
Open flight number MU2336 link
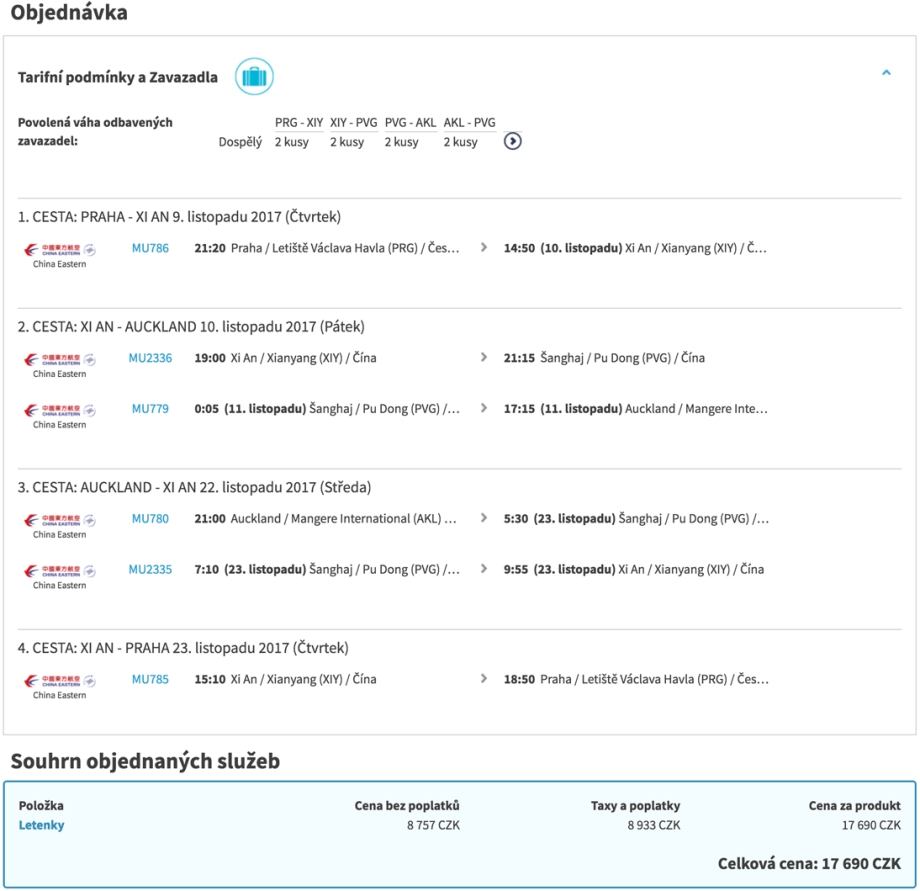[150, 358]
